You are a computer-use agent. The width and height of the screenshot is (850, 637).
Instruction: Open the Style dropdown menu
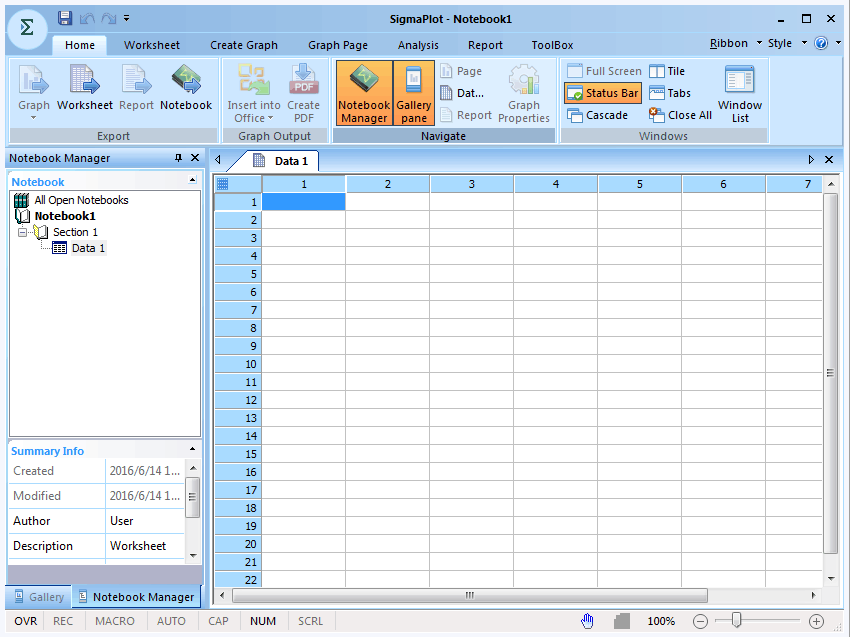[785, 43]
